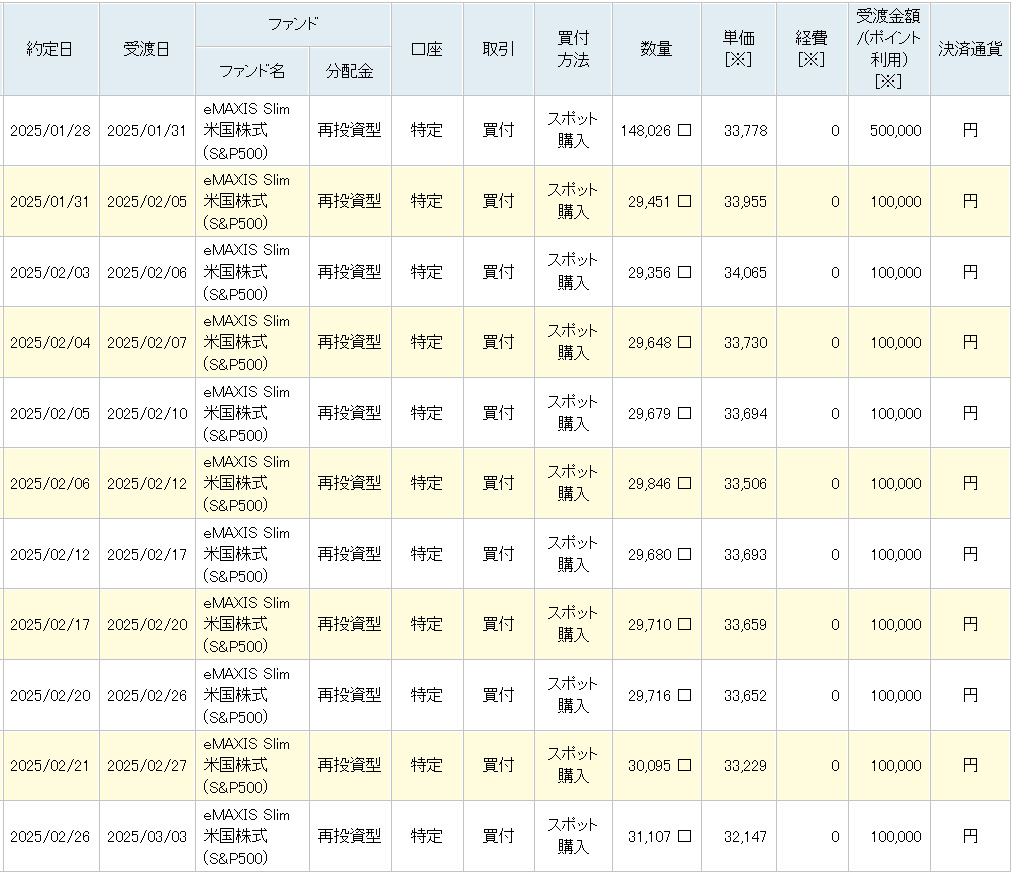The height and width of the screenshot is (873, 1012).
Task: Click the square icon beside quantity 29,451
Action: 684,201
